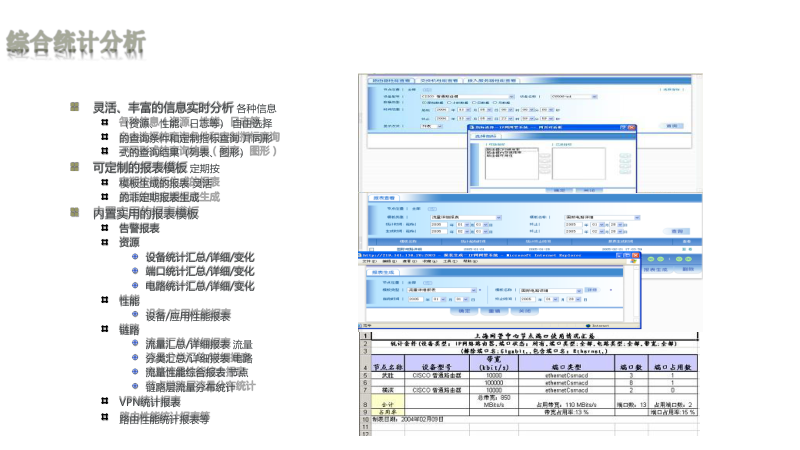Click the available indicators list box in dialog
Image resolution: width=800 pixels, height=450 pixels.
pos(511,164)
